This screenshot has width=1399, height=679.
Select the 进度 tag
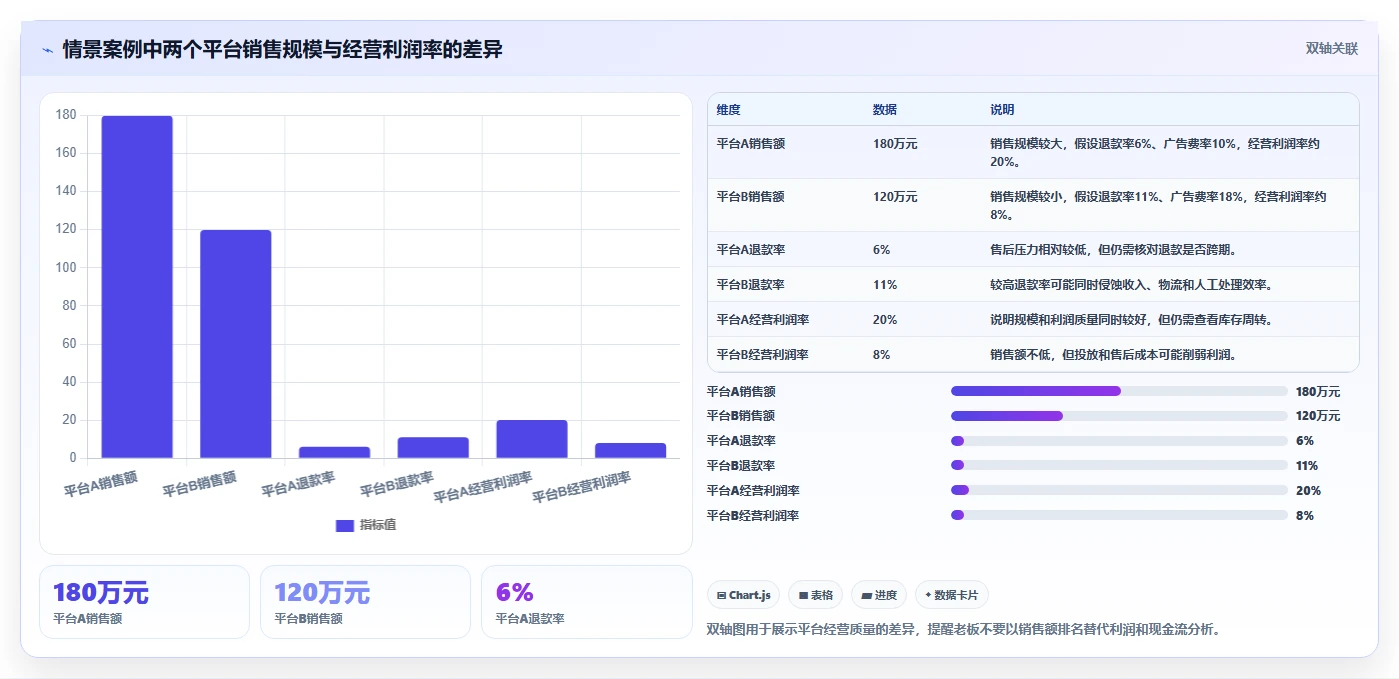(x=879, y=595)
